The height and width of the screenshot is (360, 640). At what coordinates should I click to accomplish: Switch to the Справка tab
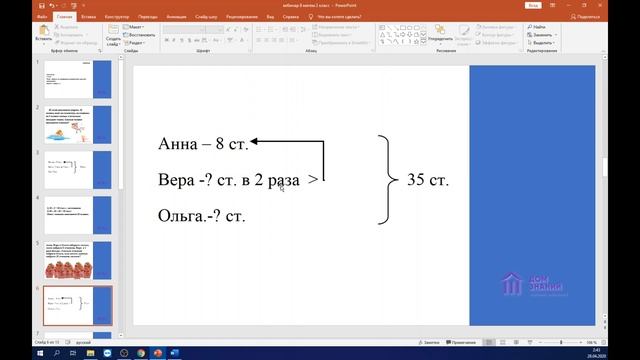click(291, 17)
